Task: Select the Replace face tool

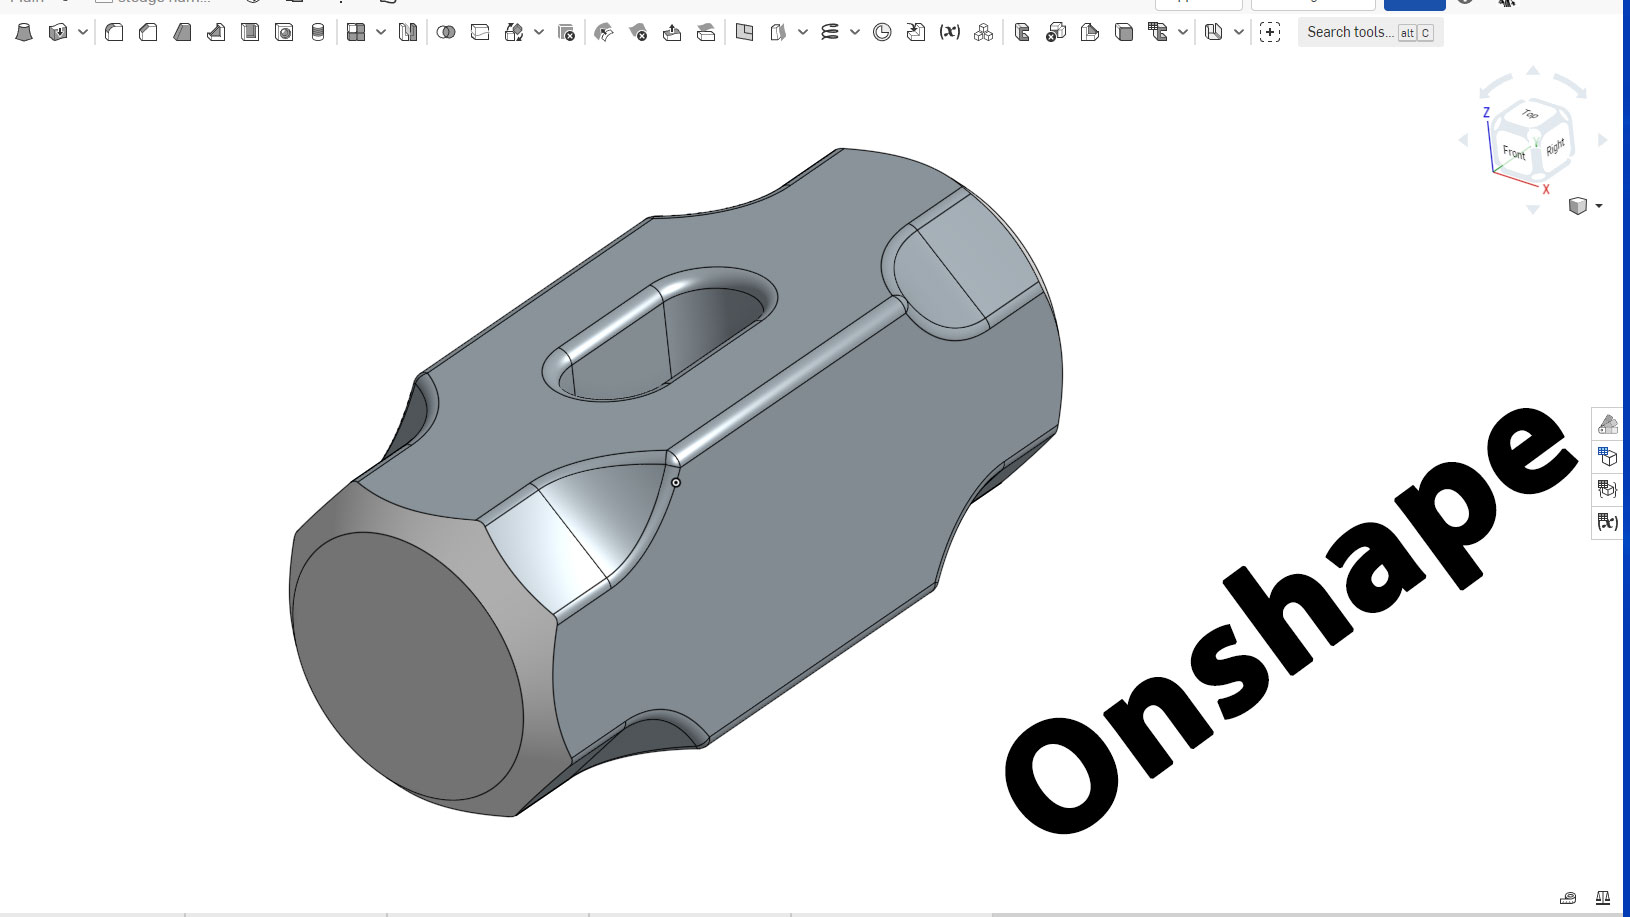Action: coord(706,33)
